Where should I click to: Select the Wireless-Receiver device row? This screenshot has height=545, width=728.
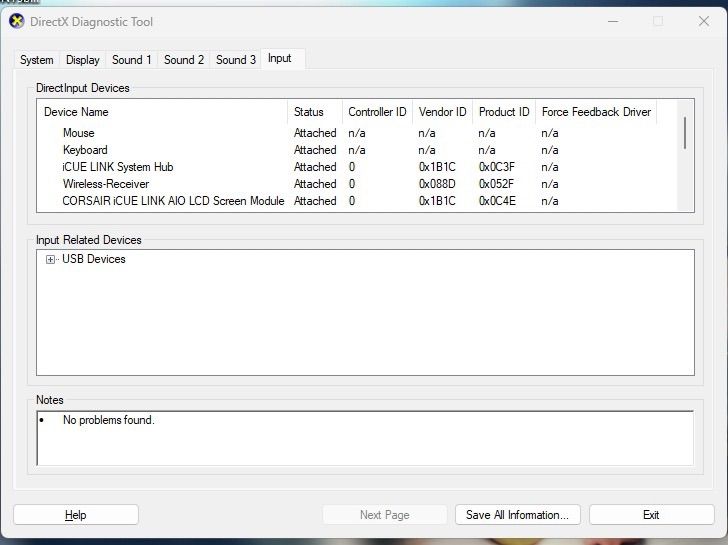(106, 184)
